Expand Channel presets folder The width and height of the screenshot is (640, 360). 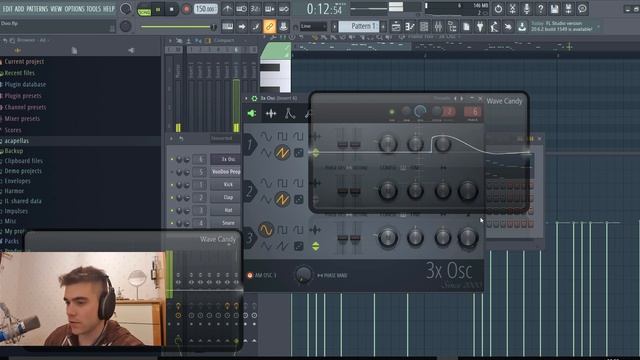click(25, 107)
